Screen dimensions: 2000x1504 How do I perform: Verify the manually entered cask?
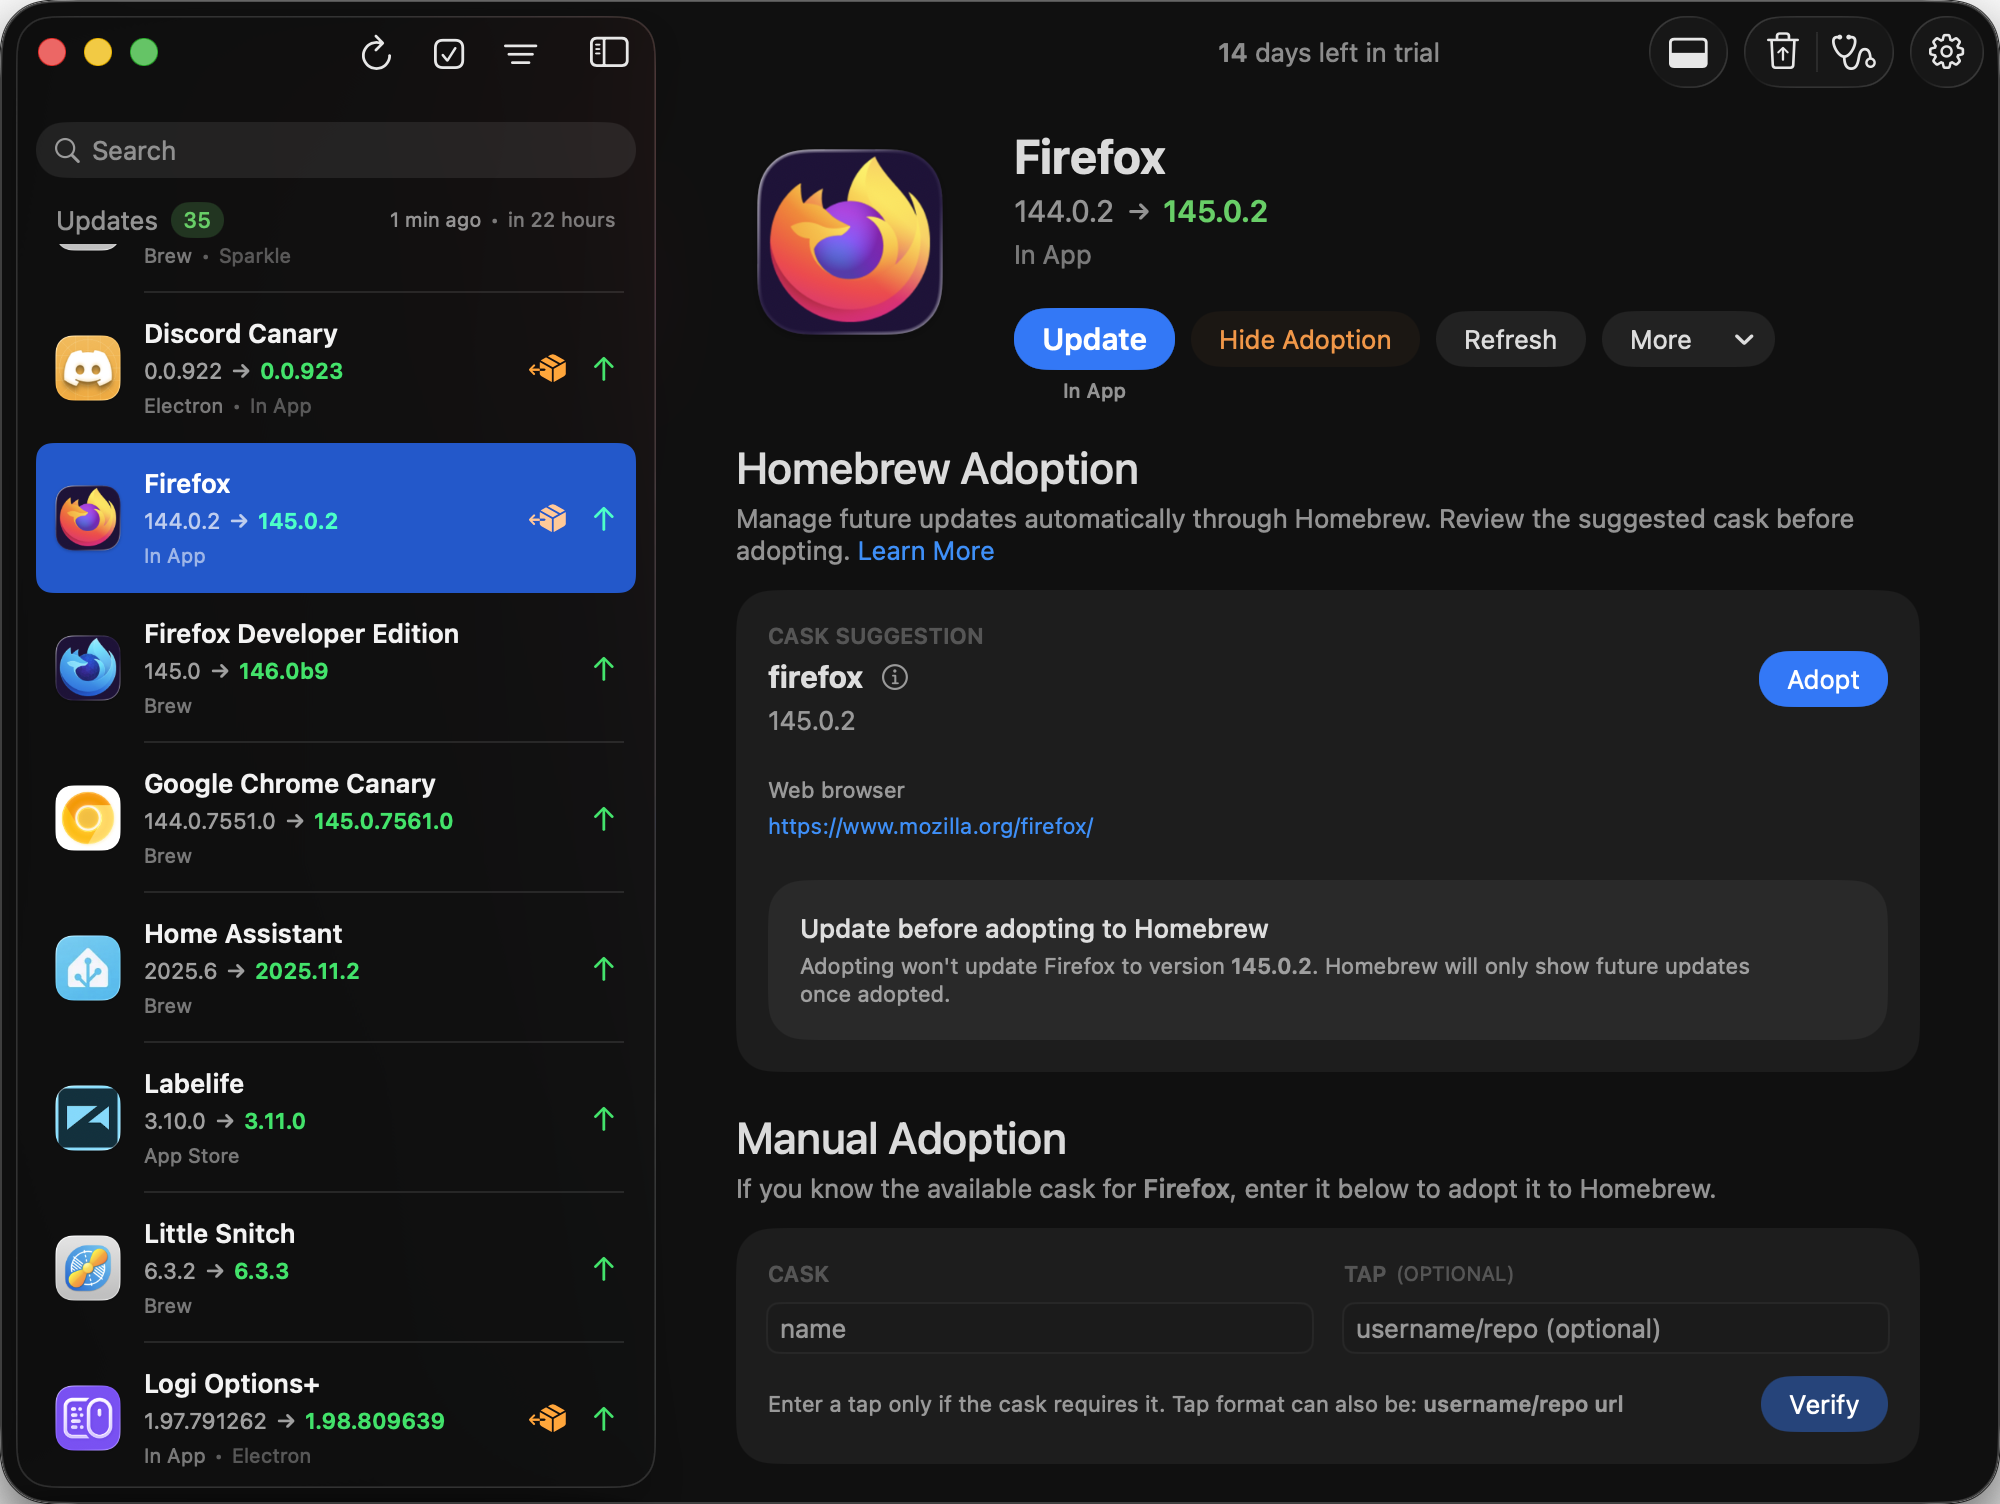[x=1823, y=1404]
